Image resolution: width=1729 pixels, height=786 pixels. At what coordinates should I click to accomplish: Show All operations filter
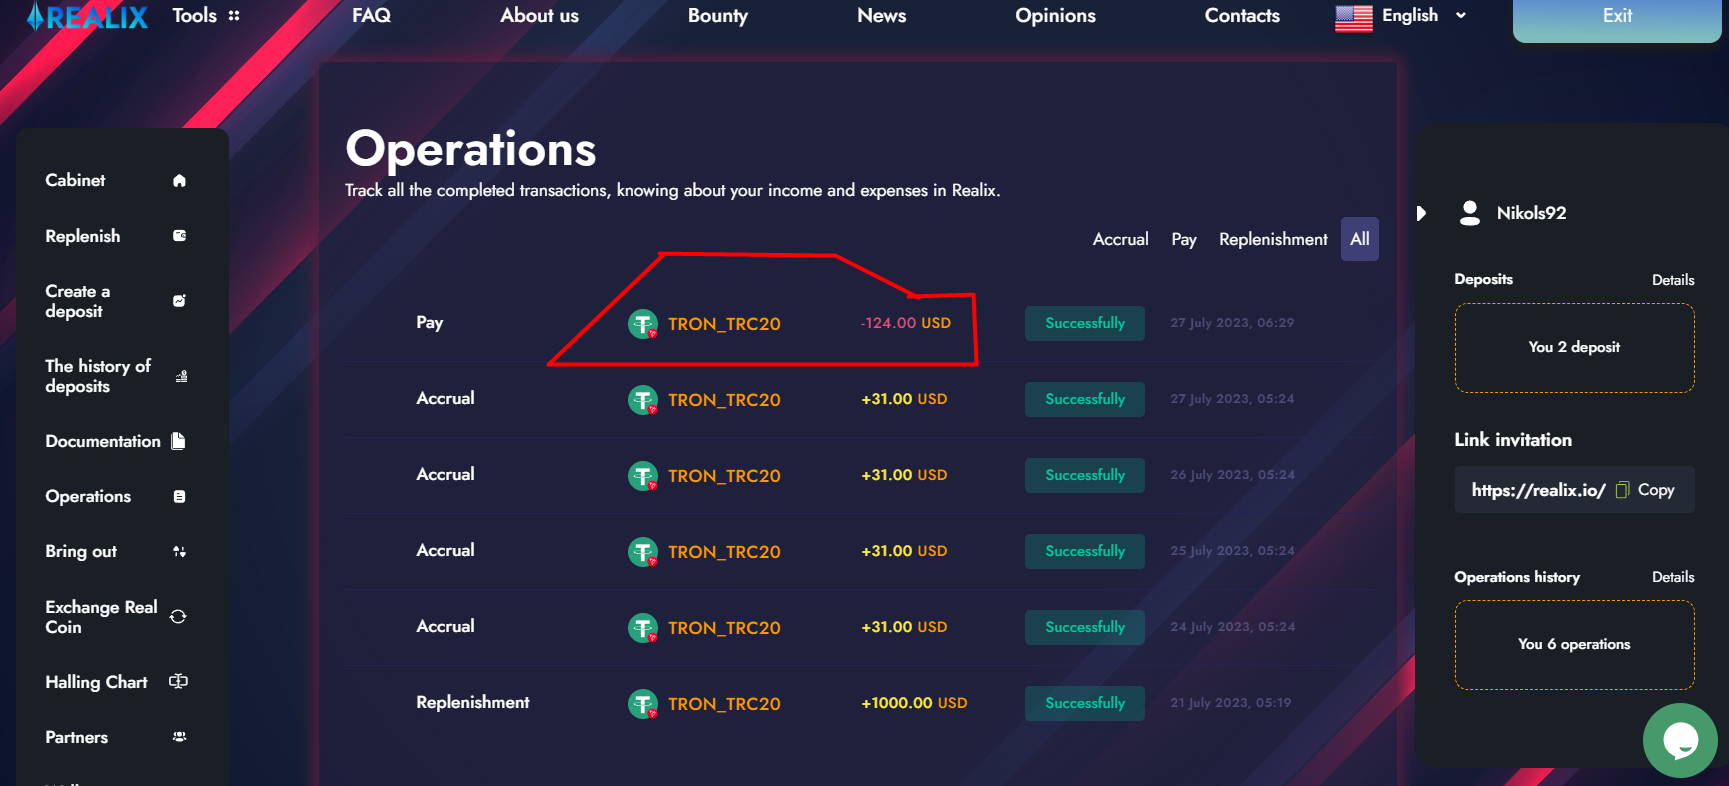[x=1359, y=240]
